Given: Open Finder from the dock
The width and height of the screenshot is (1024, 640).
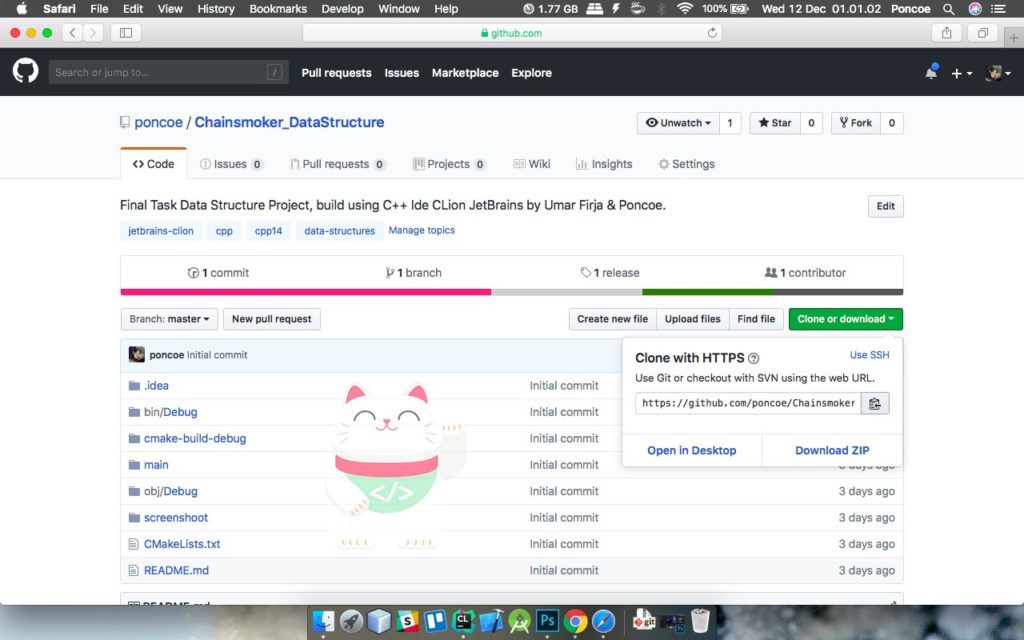Looking at the screenshot, I should (x=323, y=621).
